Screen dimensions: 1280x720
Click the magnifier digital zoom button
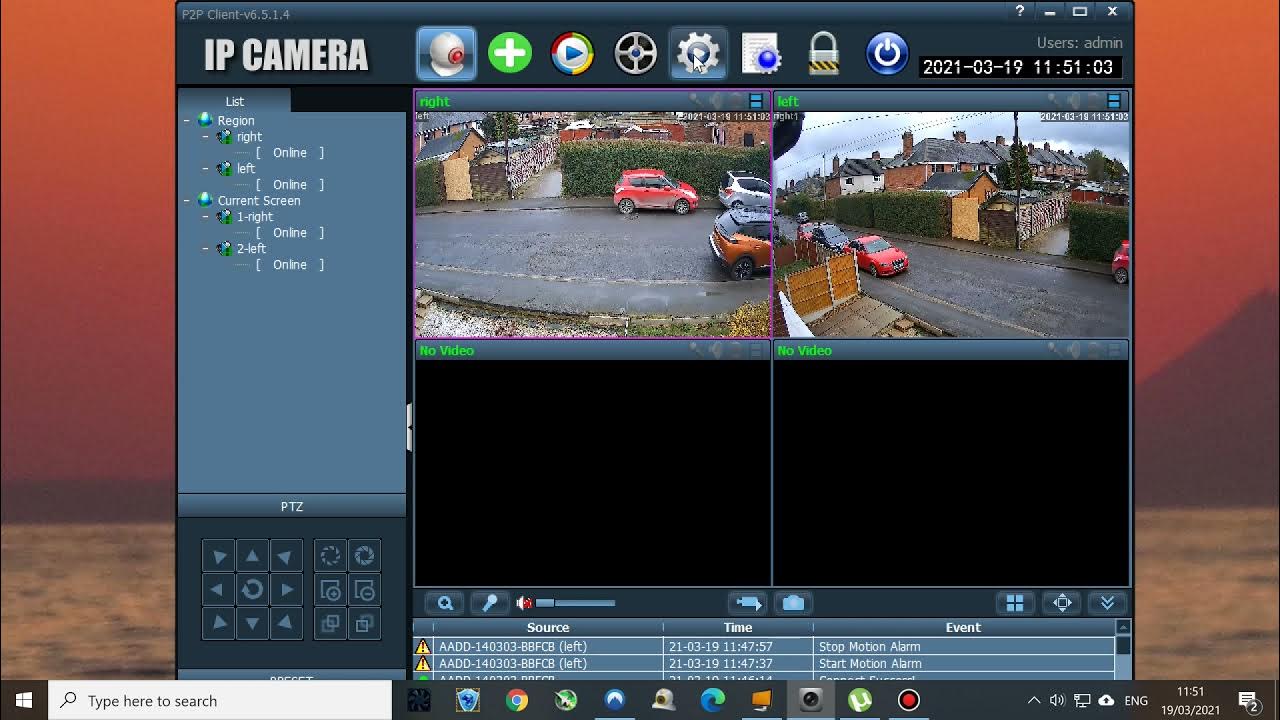pos(445,603)
